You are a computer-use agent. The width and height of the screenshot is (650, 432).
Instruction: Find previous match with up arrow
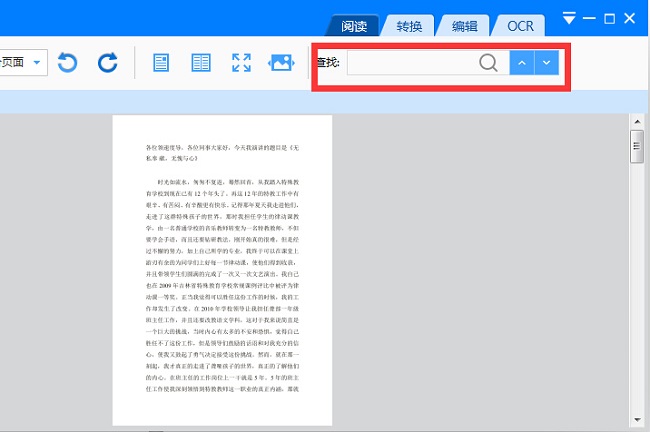click(x=522, y=63)
